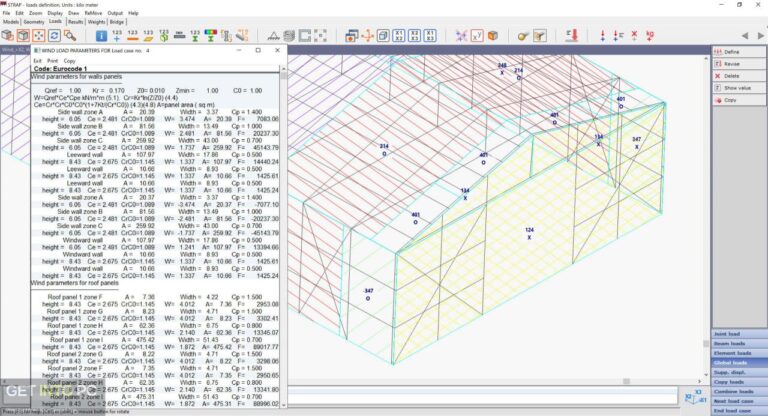Click the orange crossed-arrows rotate icon

click(367, 35)
